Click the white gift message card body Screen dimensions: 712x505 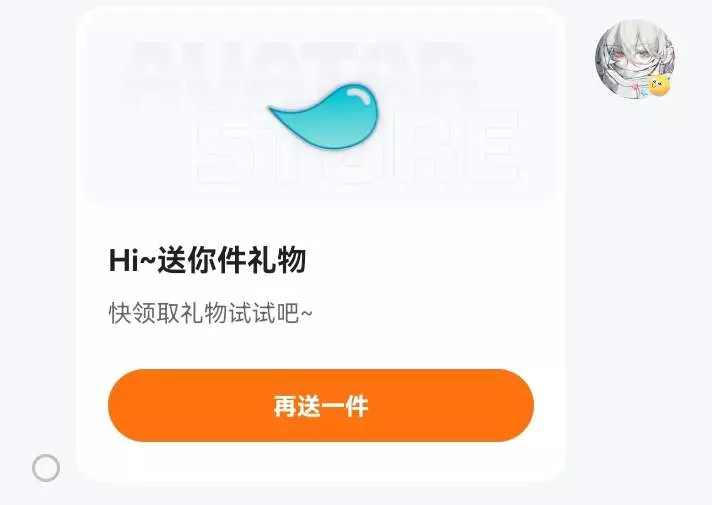pyautogui.click(x=321, y=244)
